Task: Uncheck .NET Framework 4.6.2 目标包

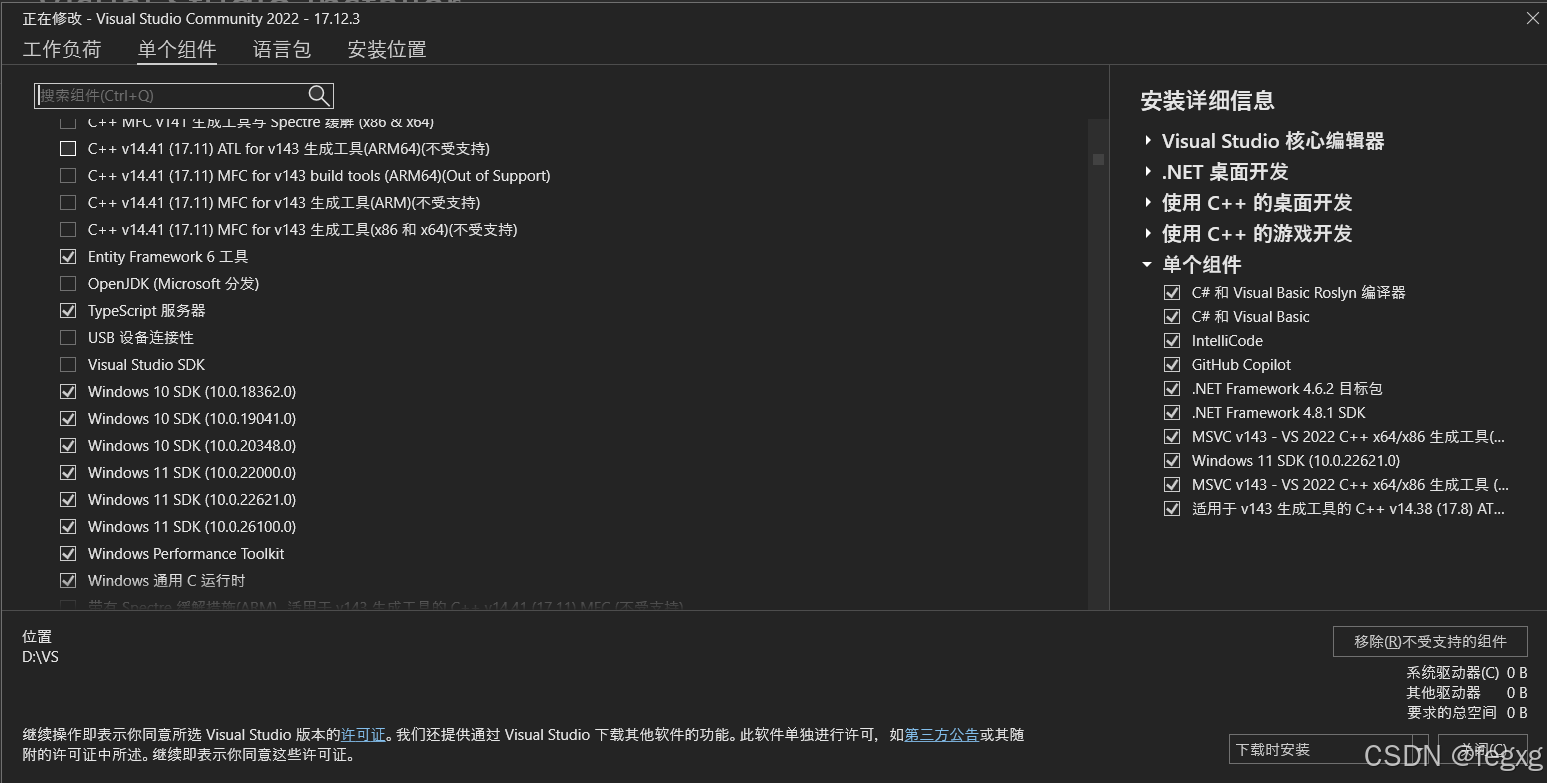Action: [1172, 389]
